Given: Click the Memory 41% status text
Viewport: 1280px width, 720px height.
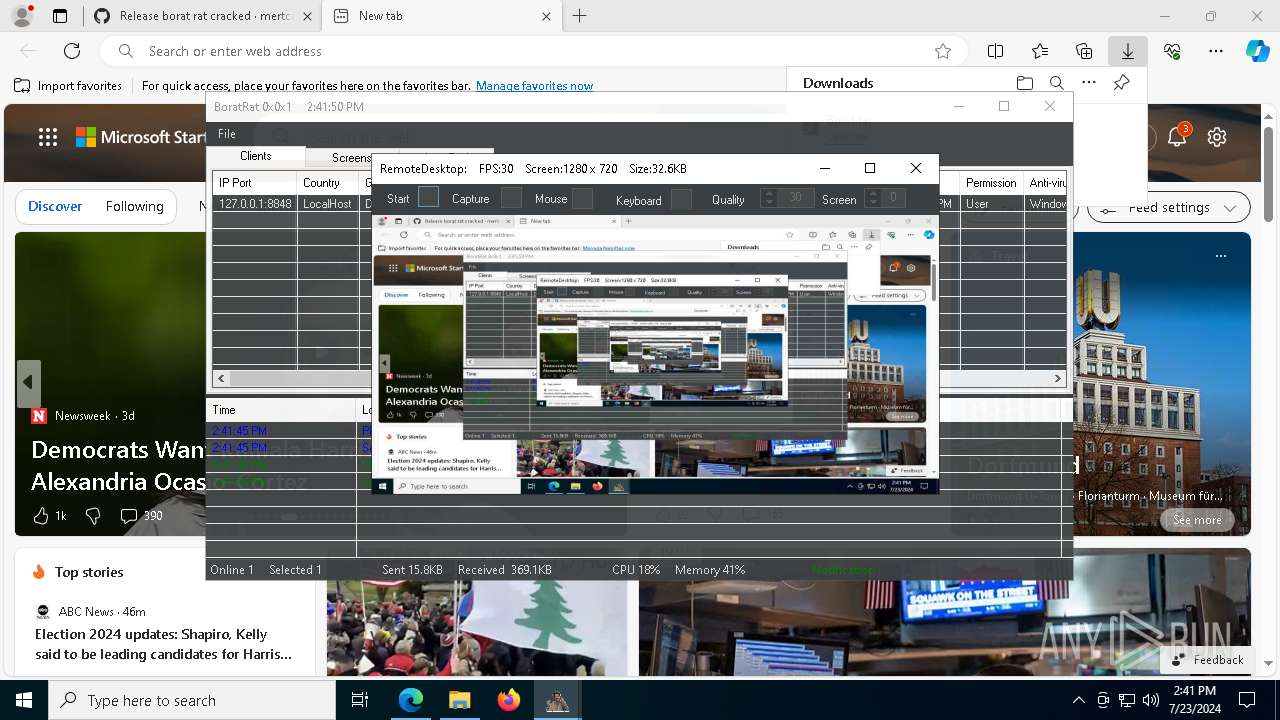Looking at the screenshot, I should coord(710,570).
